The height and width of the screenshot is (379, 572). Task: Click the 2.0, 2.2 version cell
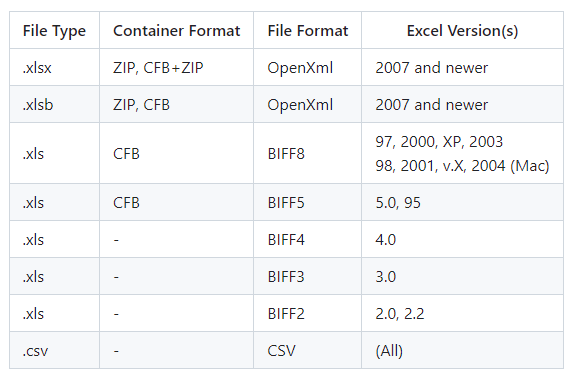point(463,314)
